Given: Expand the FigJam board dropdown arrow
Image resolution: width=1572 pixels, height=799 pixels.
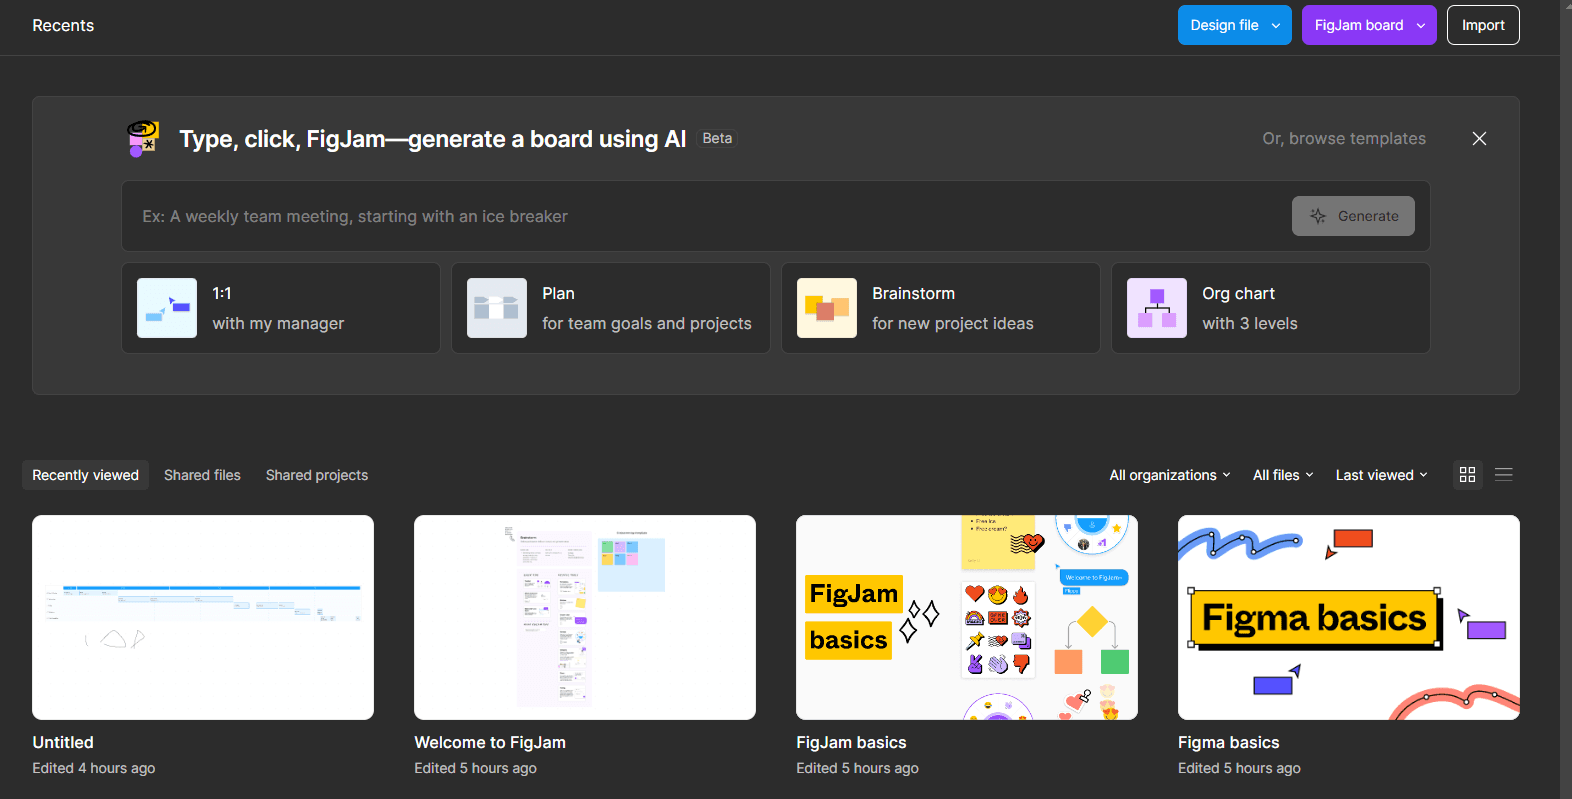Looking at the screenshot, I should [x=1421, y=26].
